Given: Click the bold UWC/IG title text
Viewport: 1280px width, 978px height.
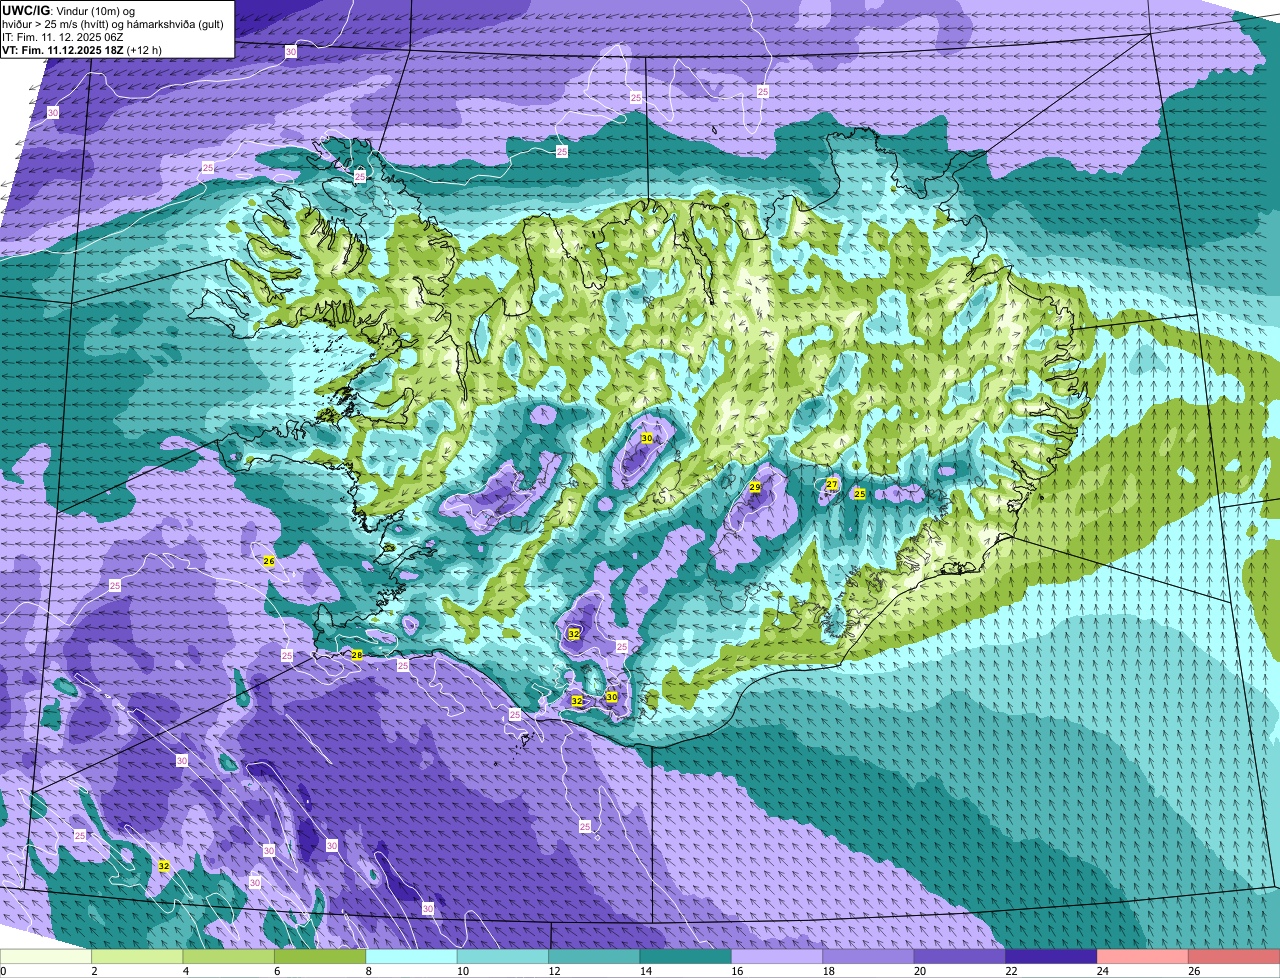Looking at the screenshot, I should tap(25, 10).
